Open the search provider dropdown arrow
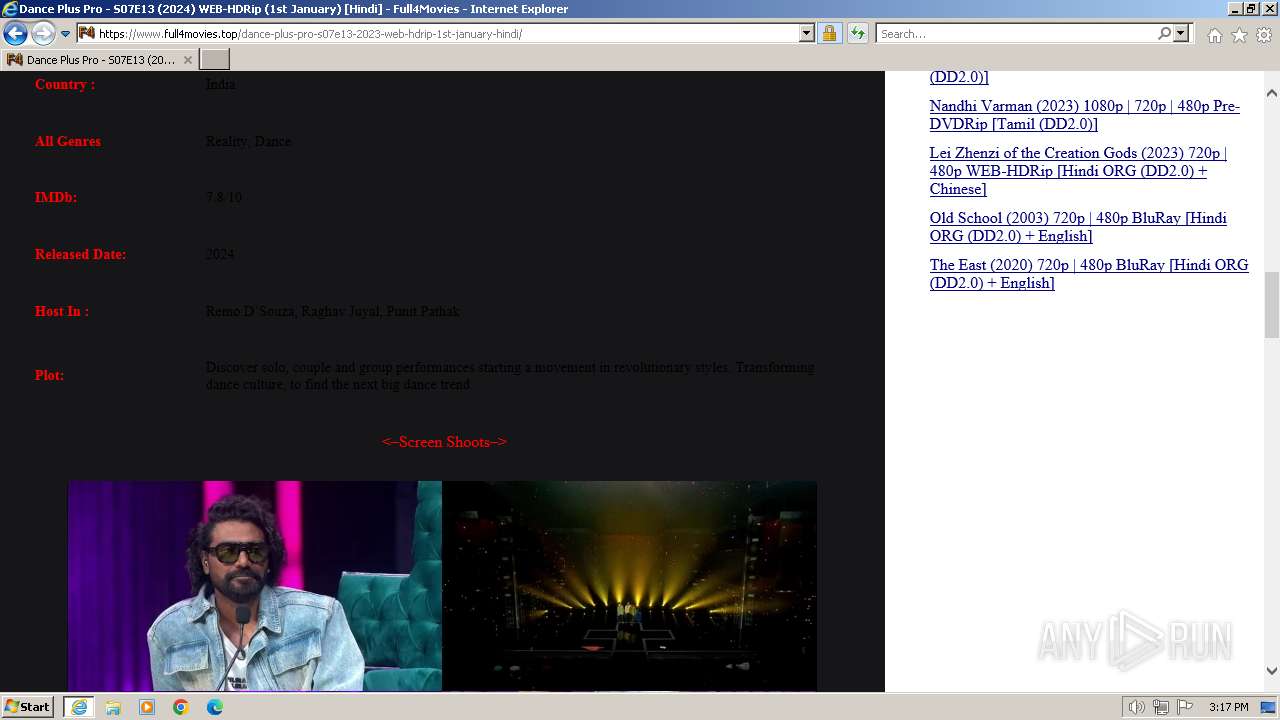Image resolution: width=1280 pixels, height=720 pixels. click(1181, 33)
